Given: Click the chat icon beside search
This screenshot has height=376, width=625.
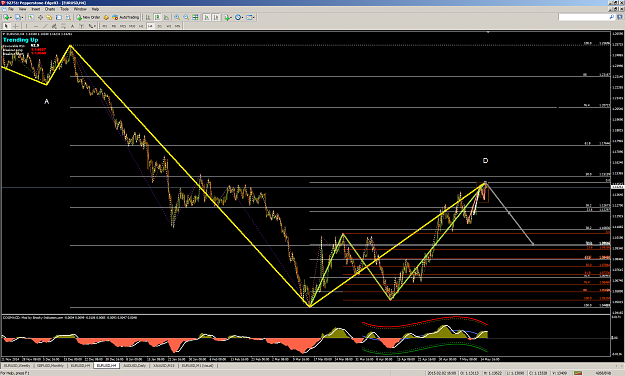Looking at the screenshot, I should [x=620, y=17].
